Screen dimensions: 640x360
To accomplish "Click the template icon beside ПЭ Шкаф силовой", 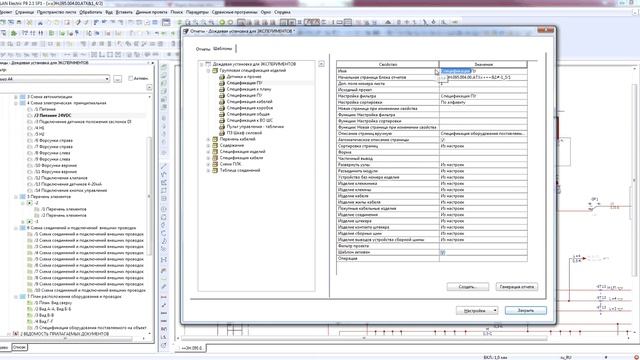I will (222, 133).
